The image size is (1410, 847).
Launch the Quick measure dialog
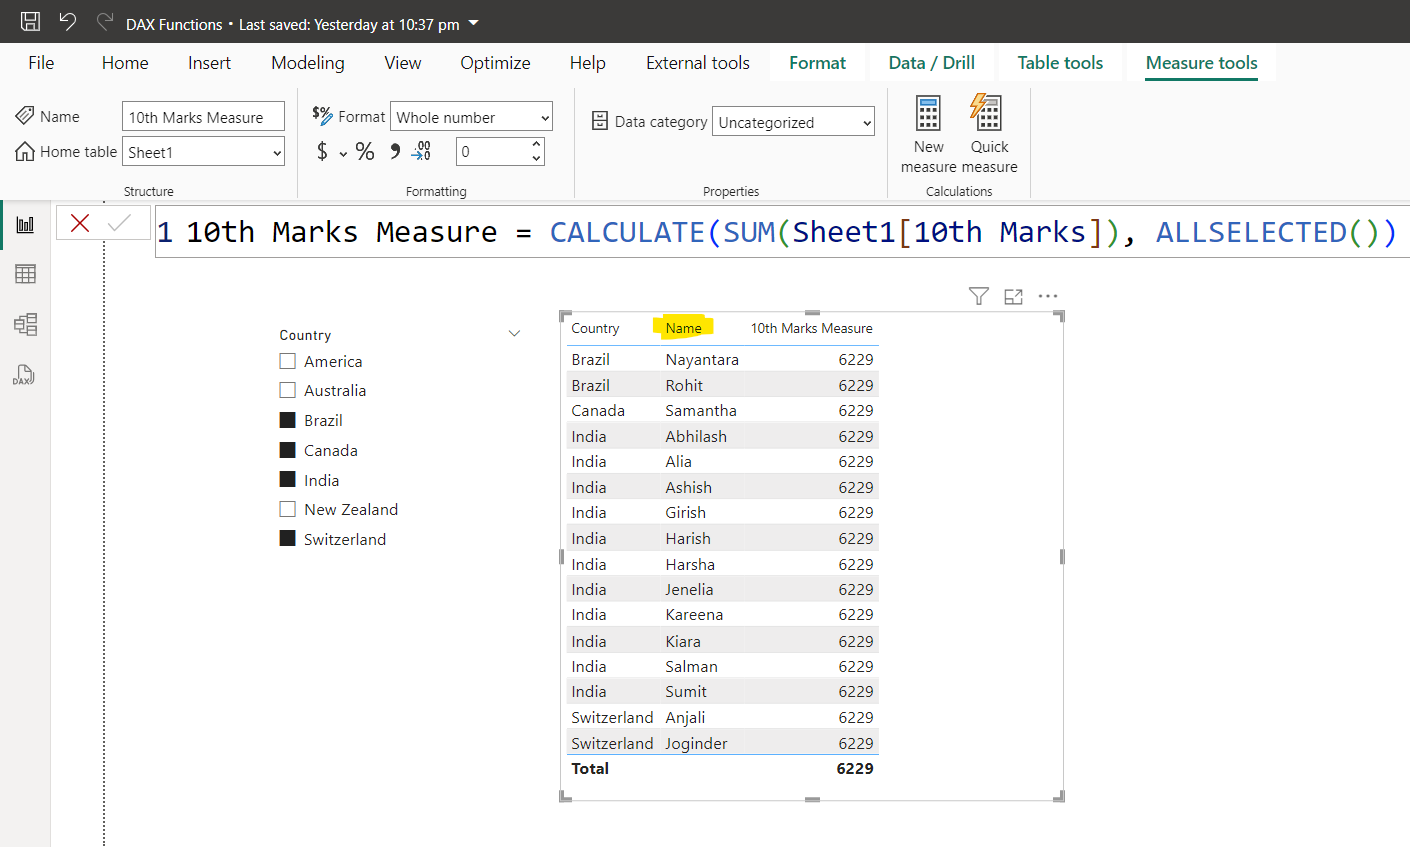click(988, 130)
